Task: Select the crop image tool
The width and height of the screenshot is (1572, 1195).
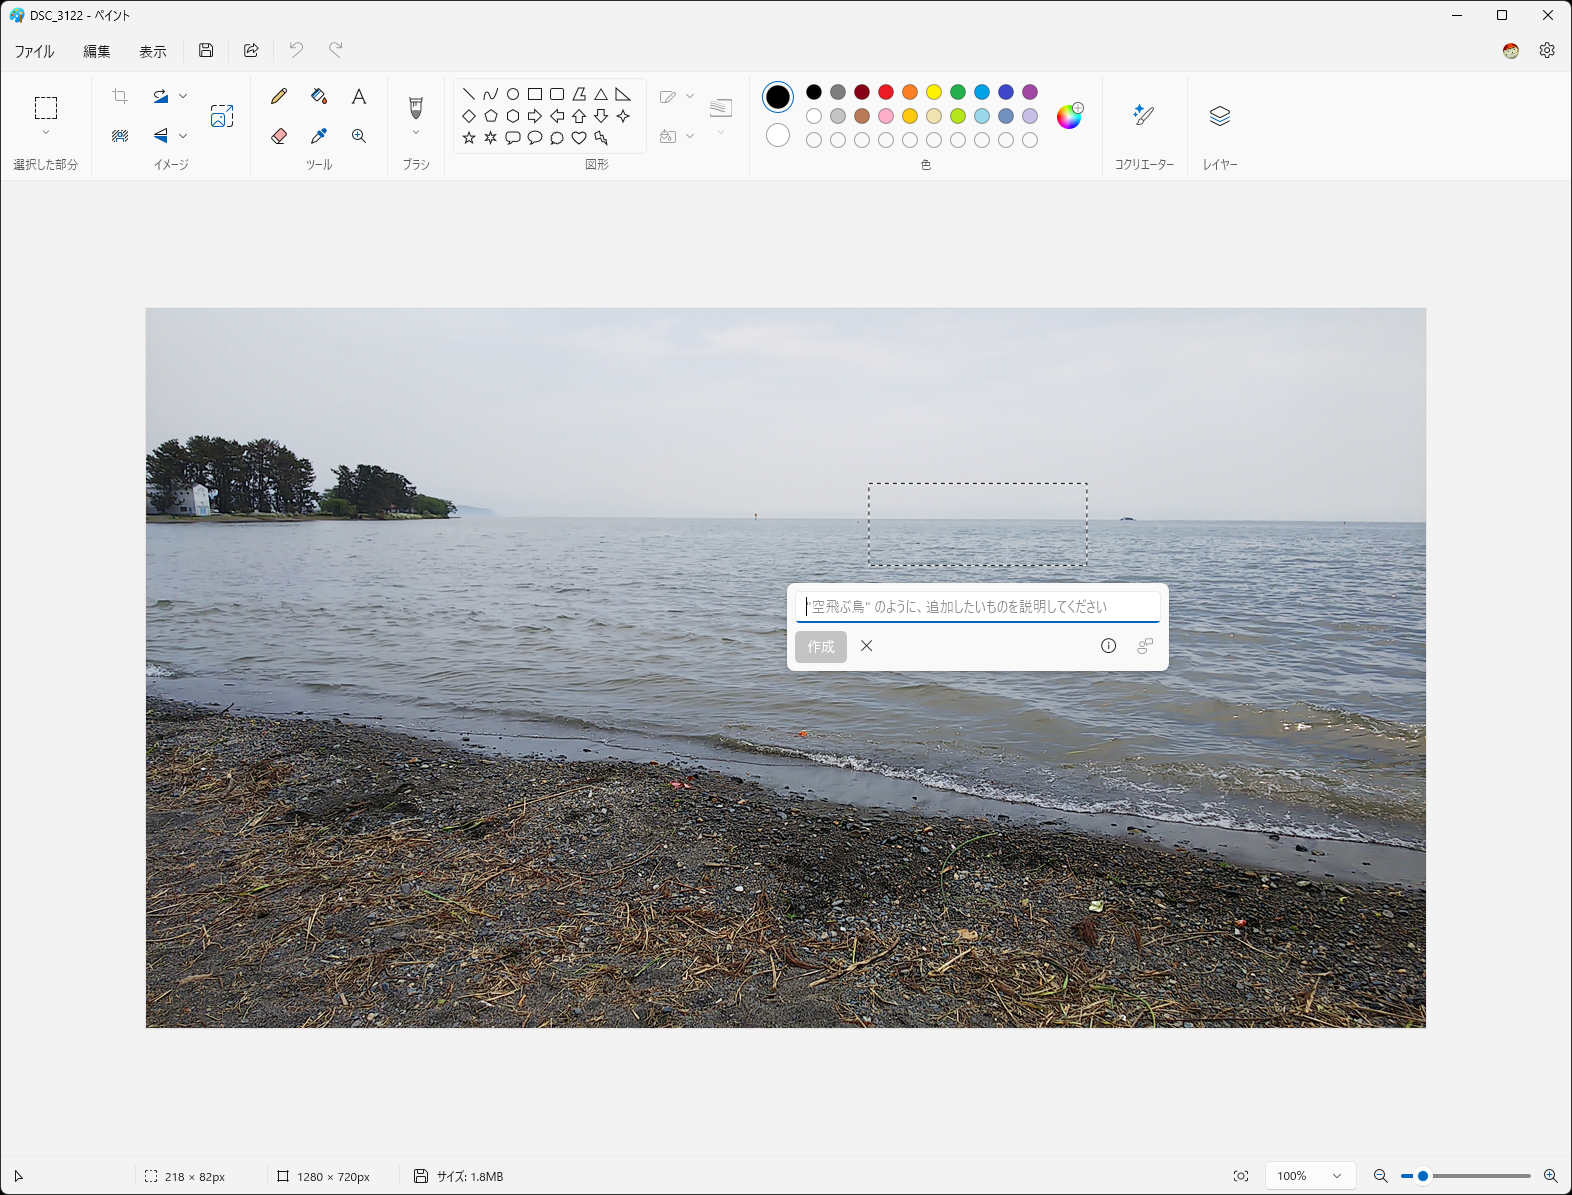Action: pyautogui.click(x=120, y=96)
